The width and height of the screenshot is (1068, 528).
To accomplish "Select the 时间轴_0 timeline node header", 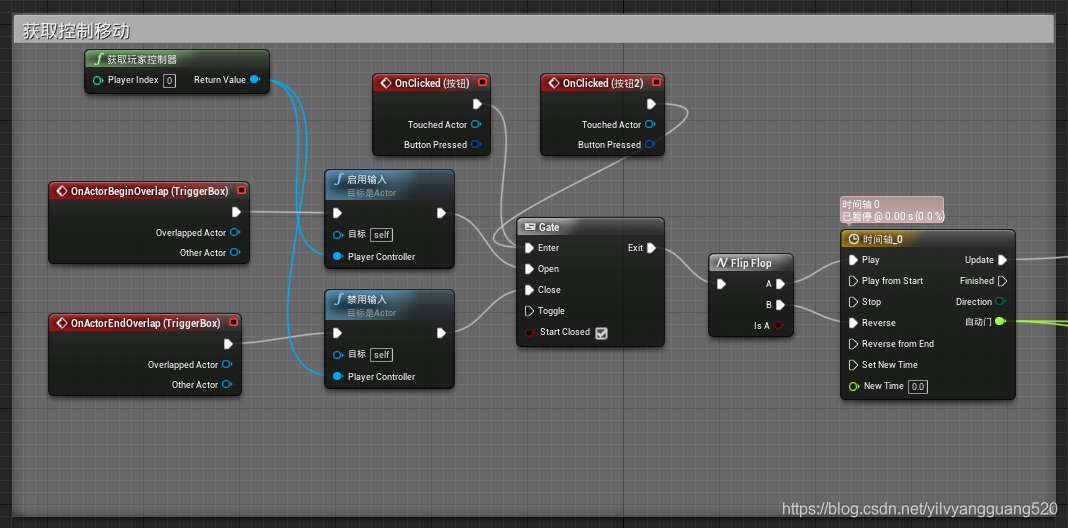I will (x=928, y=239).
